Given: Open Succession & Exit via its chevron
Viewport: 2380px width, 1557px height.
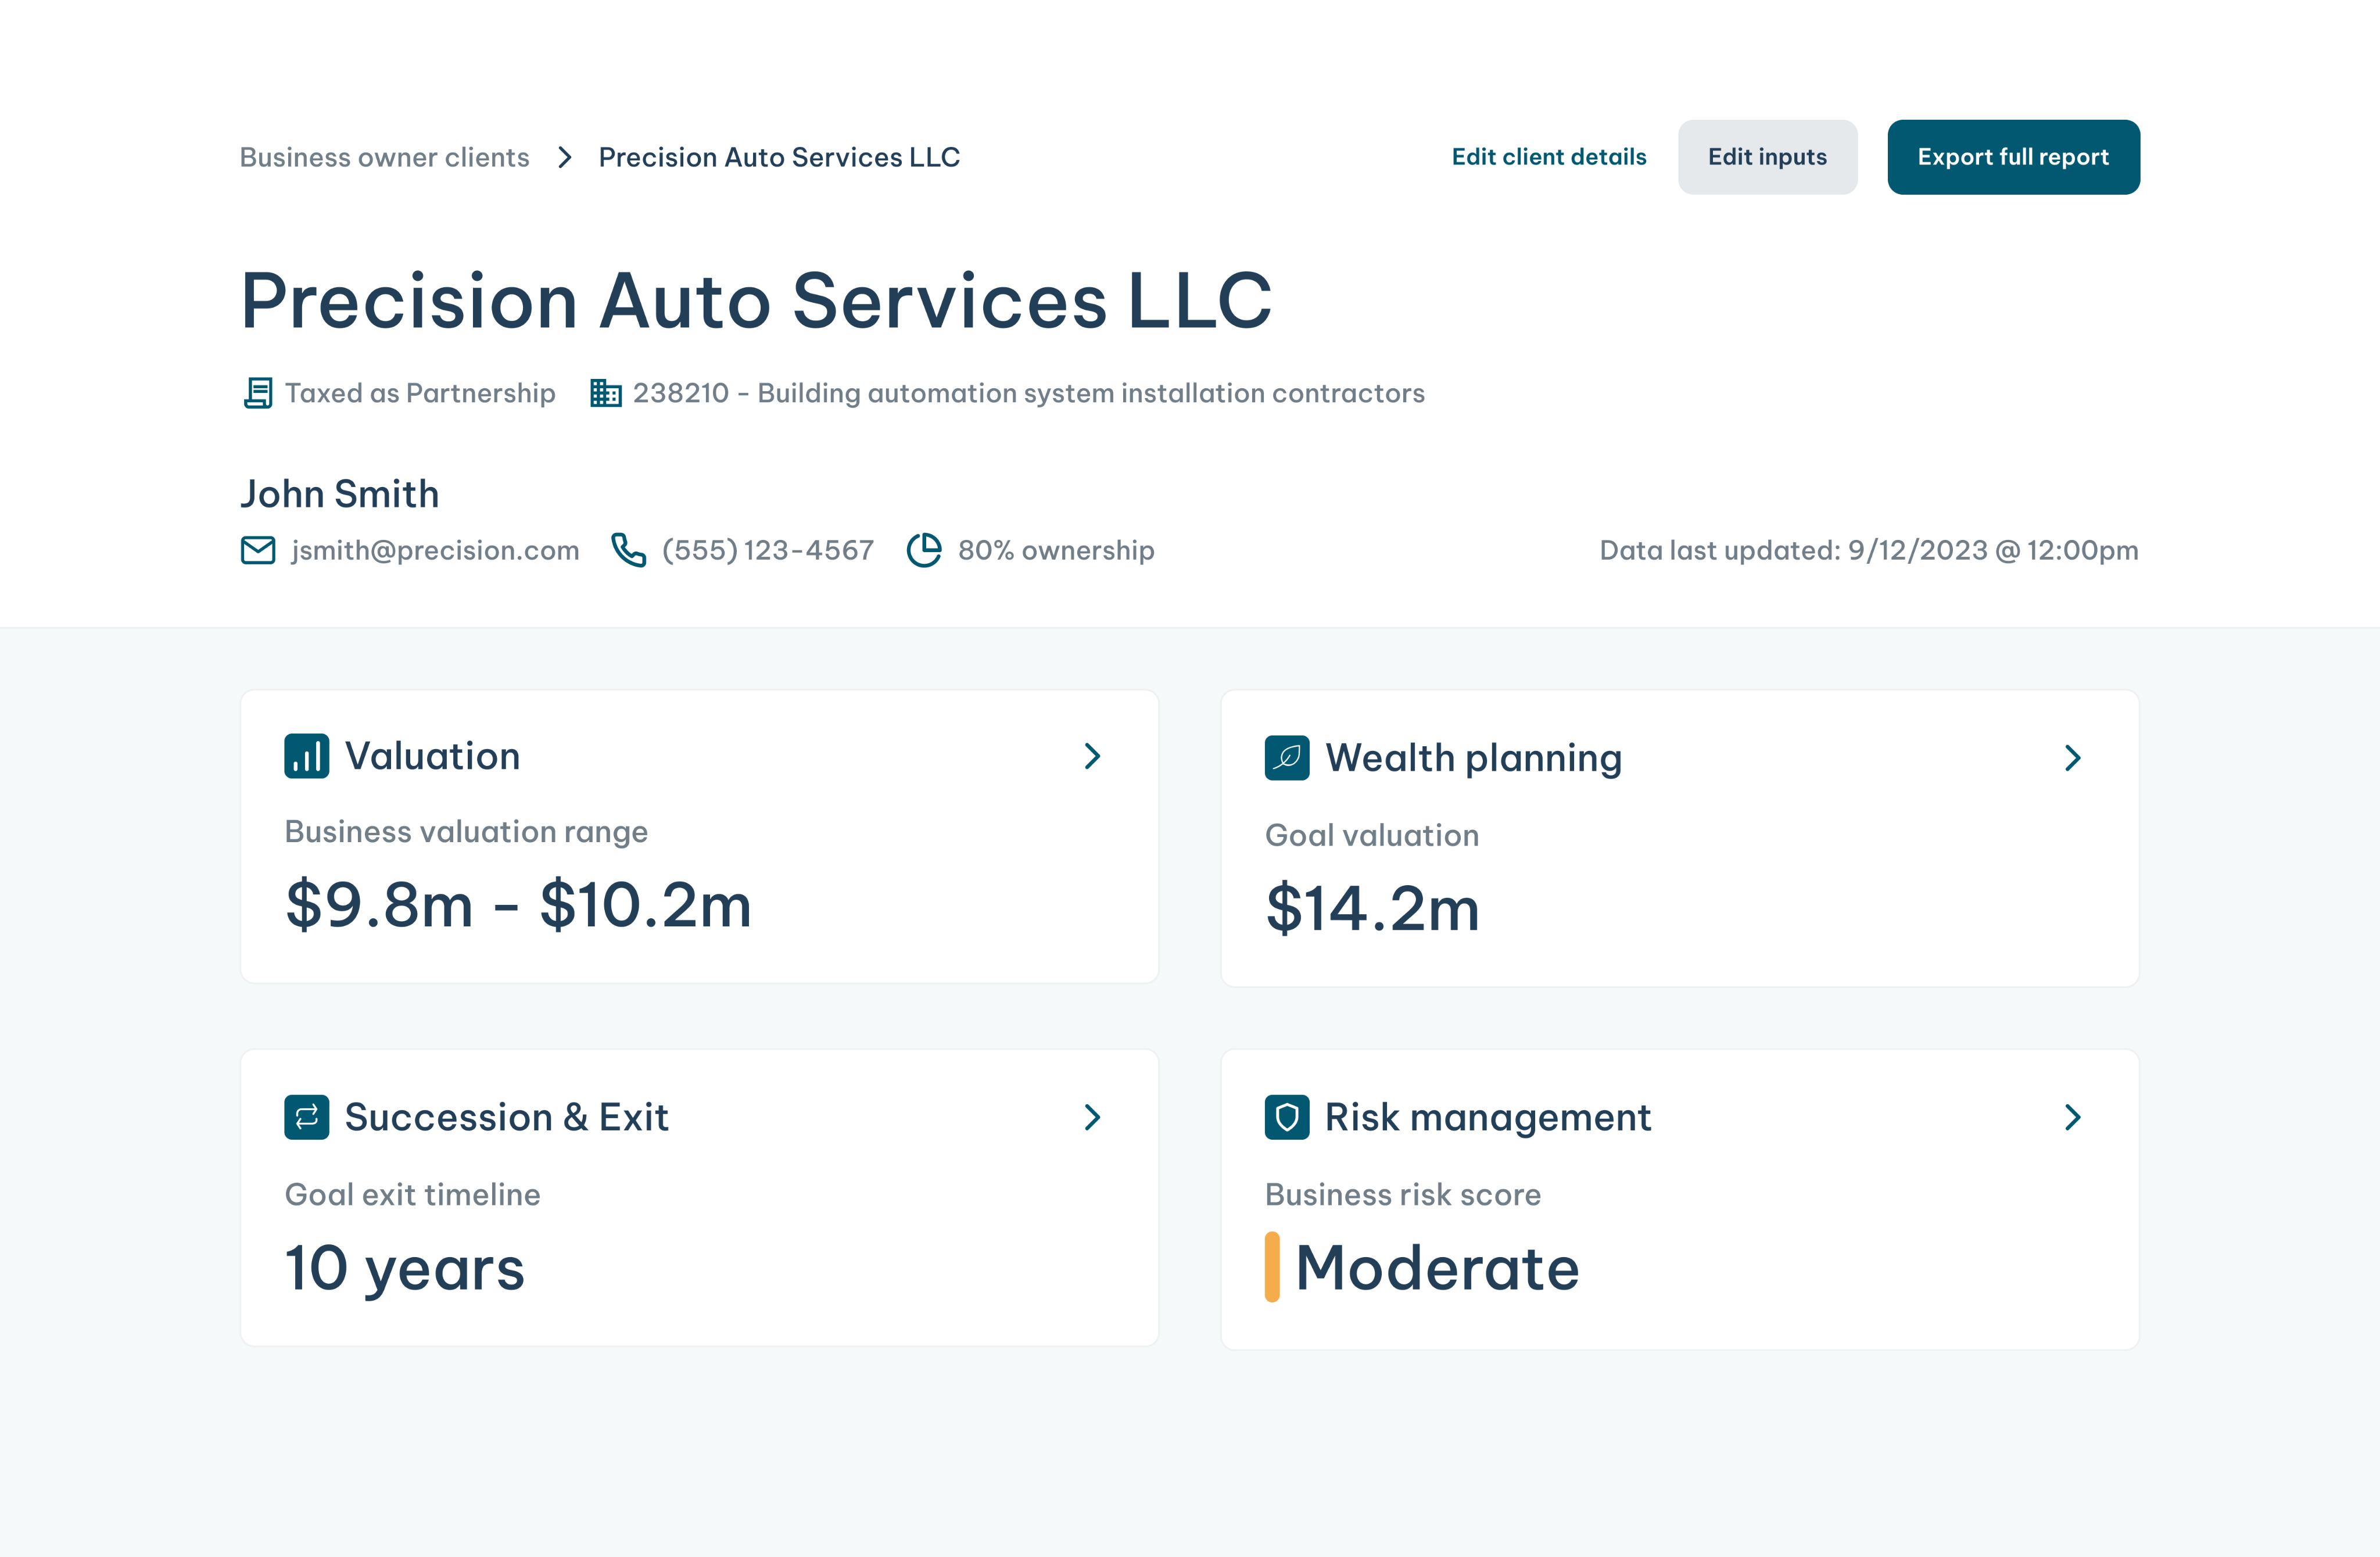Looking at the screenshot, I should click(x=1092, y=1117).
